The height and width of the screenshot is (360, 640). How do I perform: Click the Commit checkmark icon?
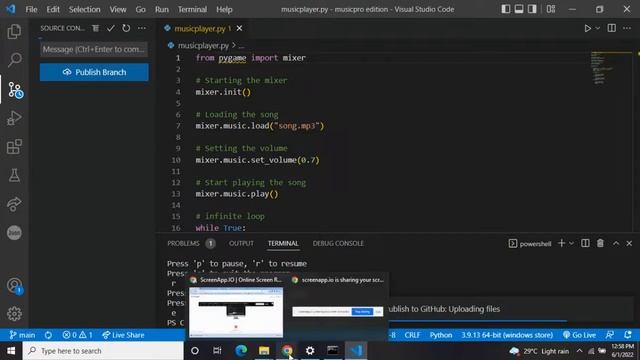111,28
